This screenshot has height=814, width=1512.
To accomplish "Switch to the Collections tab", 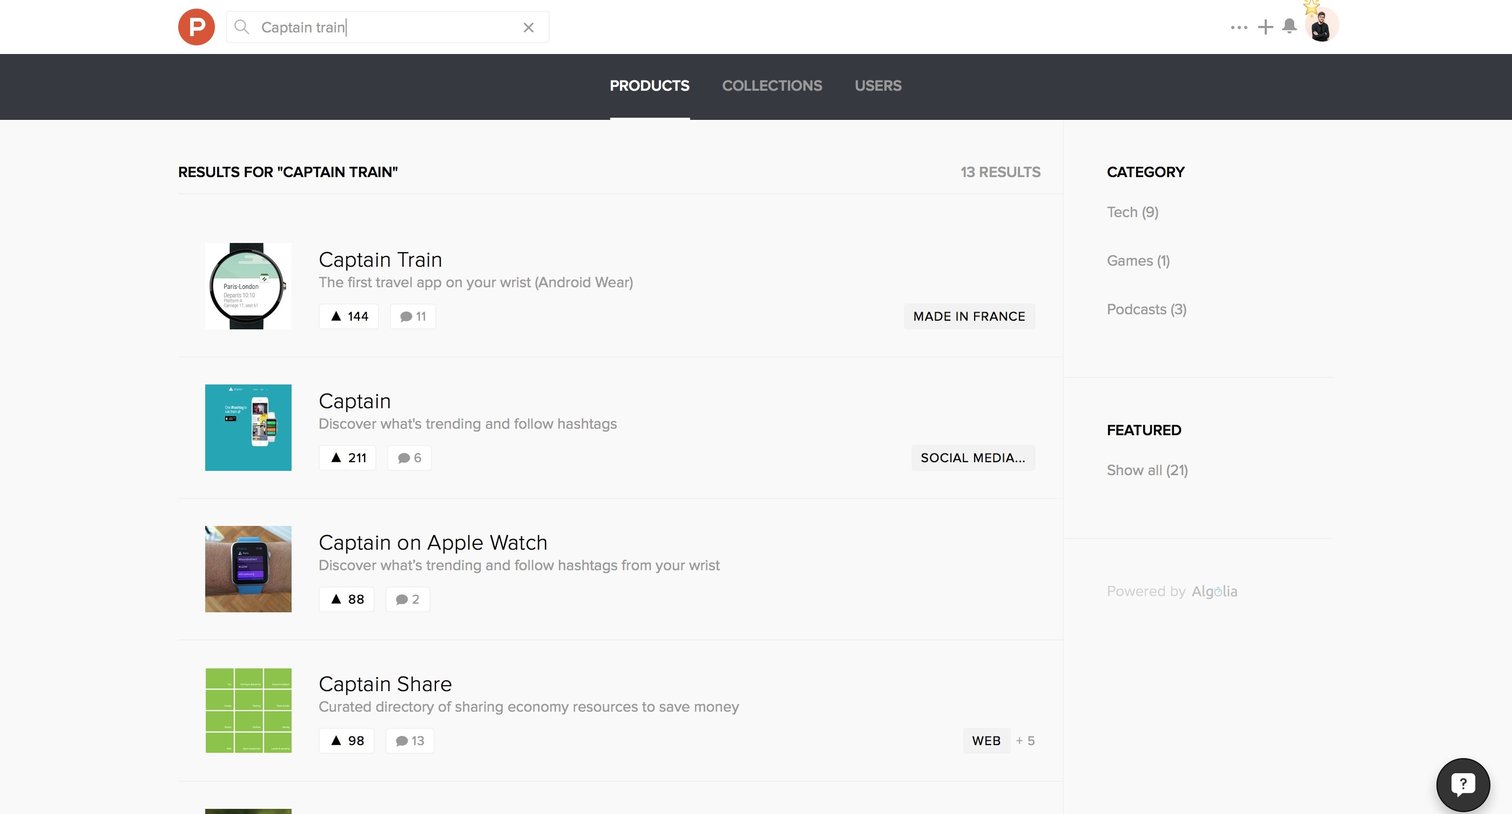I will 772,86.
